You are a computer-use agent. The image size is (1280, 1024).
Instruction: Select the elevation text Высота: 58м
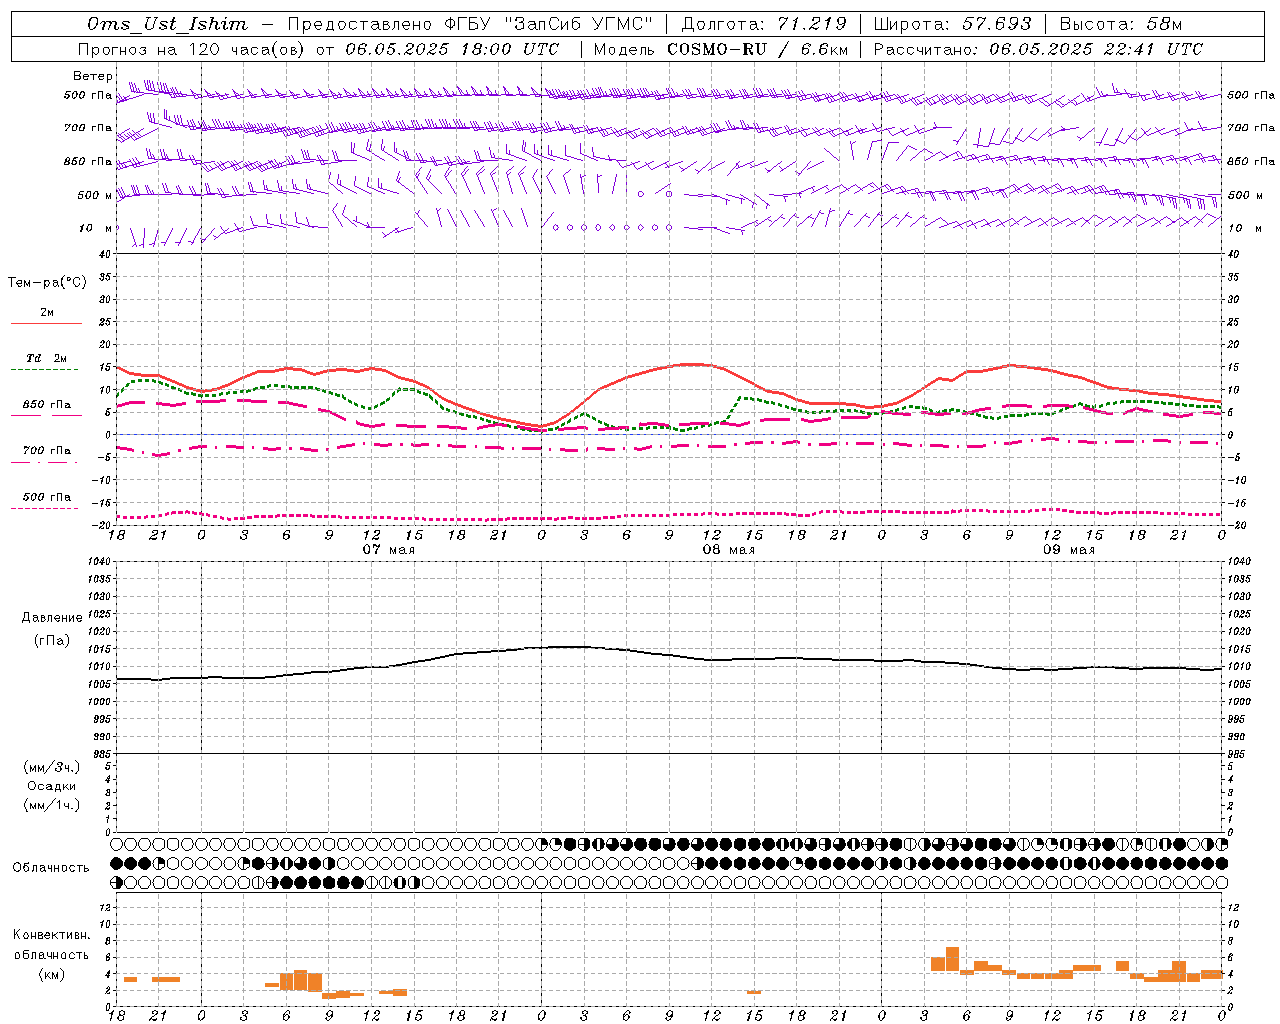click(x=1121, y=24)
